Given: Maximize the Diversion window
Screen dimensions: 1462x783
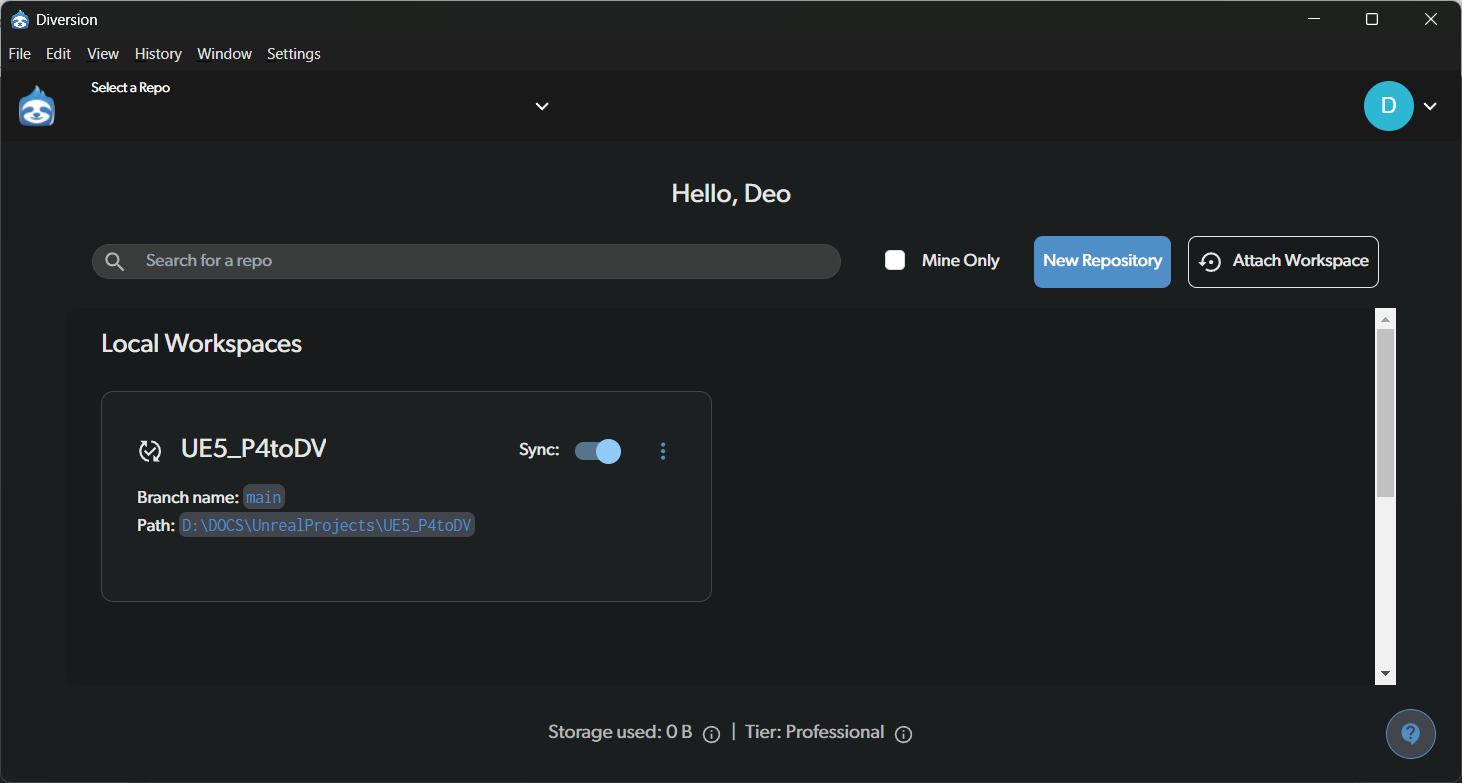Looking at the screenshot, I should (x=1372, y=19).
